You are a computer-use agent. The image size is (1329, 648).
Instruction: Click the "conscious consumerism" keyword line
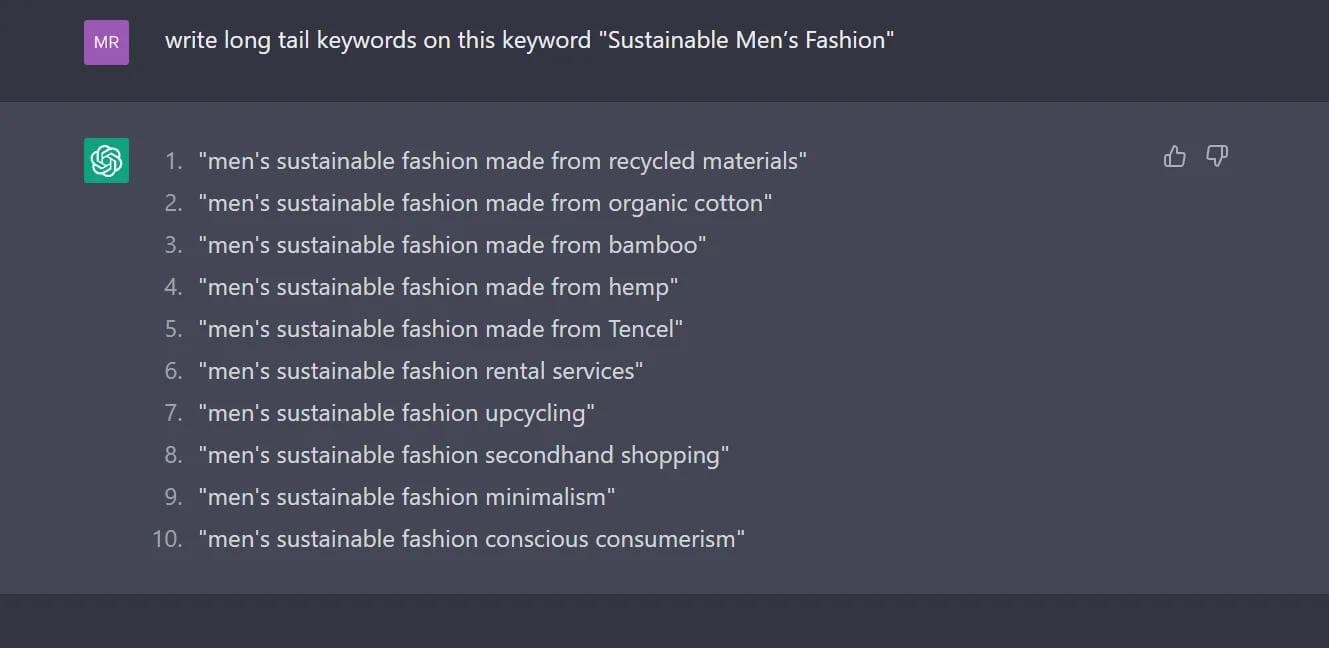[471, 539]
